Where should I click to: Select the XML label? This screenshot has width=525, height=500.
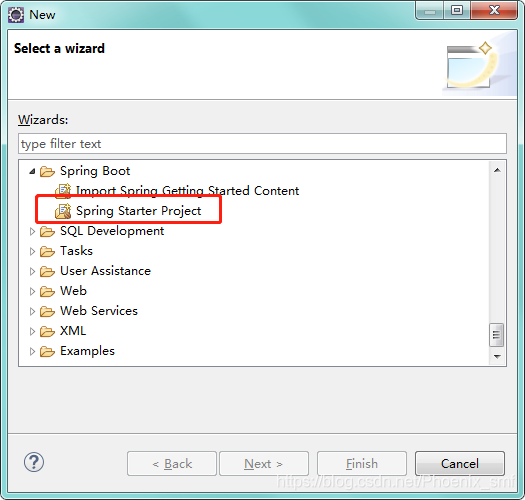[73, 331]
